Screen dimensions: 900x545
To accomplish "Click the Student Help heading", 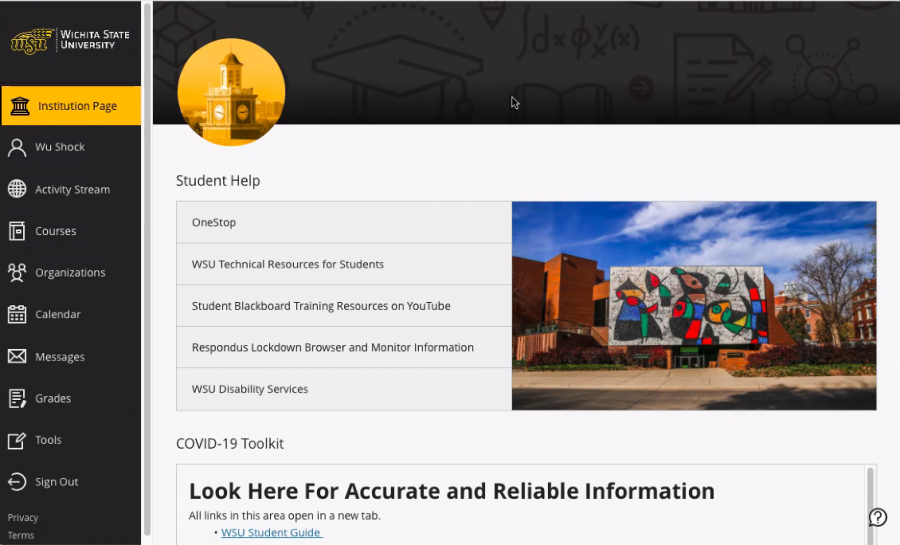I will 218,181.
